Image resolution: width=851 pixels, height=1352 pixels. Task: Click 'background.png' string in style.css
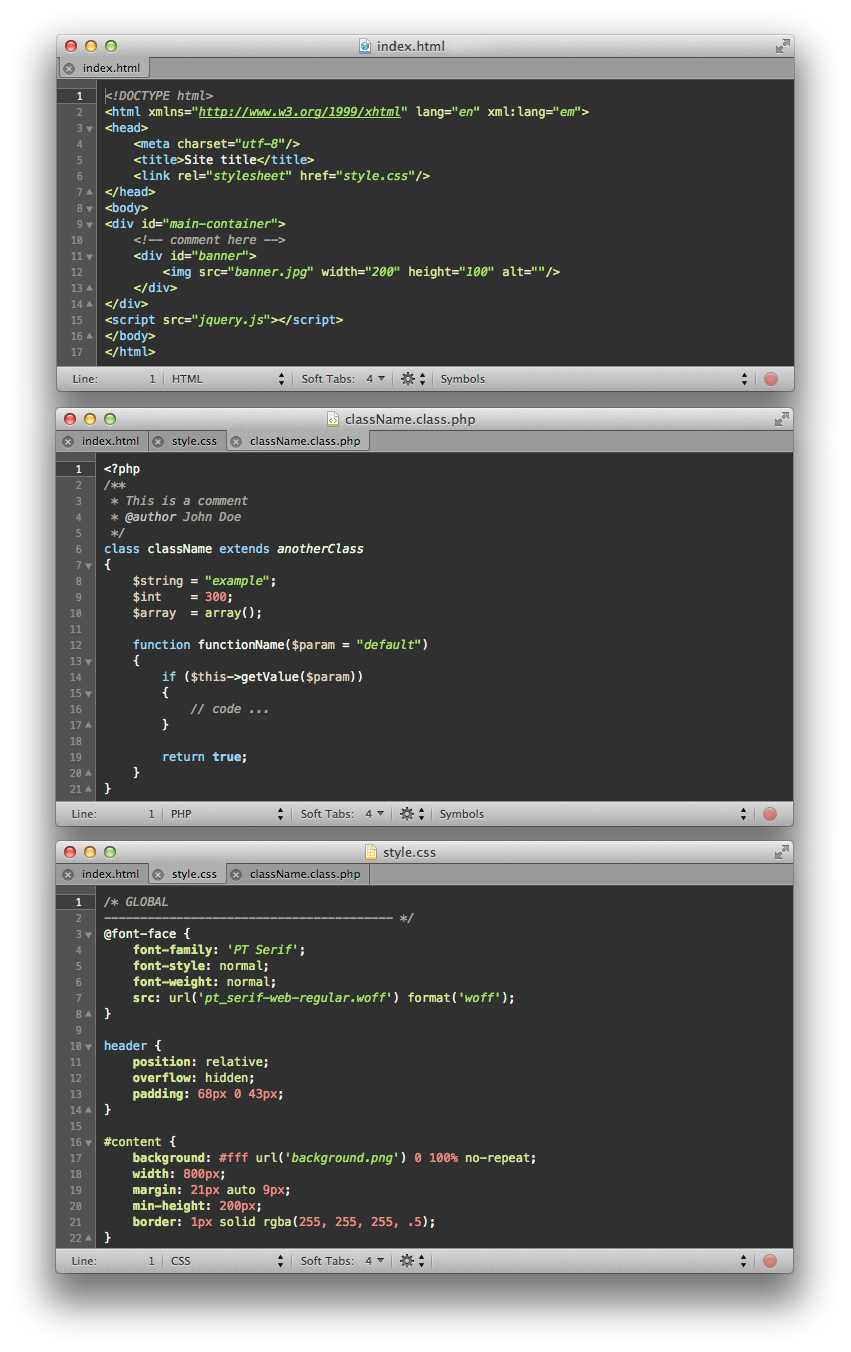coord(343,1158)
